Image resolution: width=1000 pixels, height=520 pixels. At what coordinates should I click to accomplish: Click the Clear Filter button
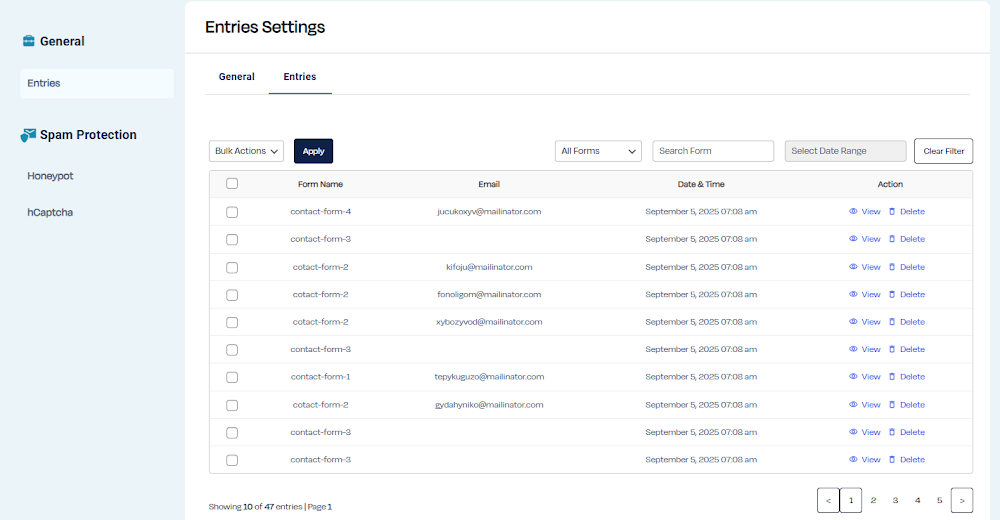943,151
